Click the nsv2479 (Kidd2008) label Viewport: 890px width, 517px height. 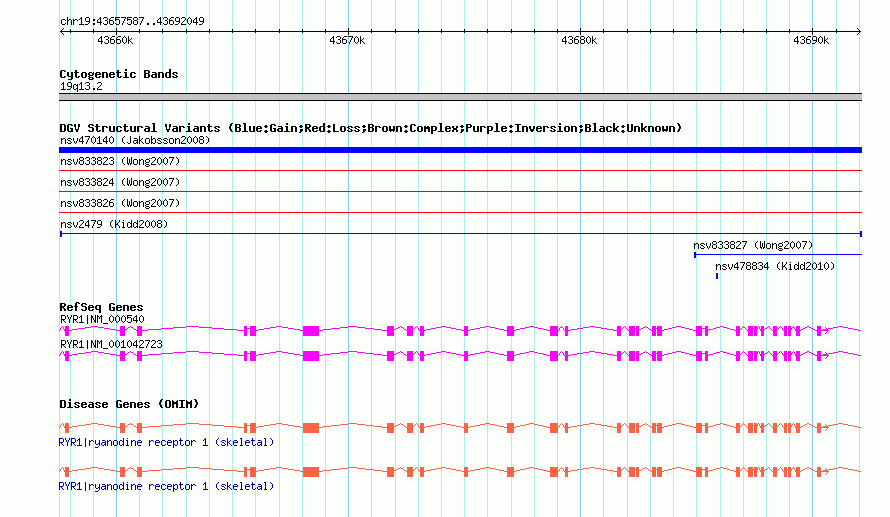(114, 224)
